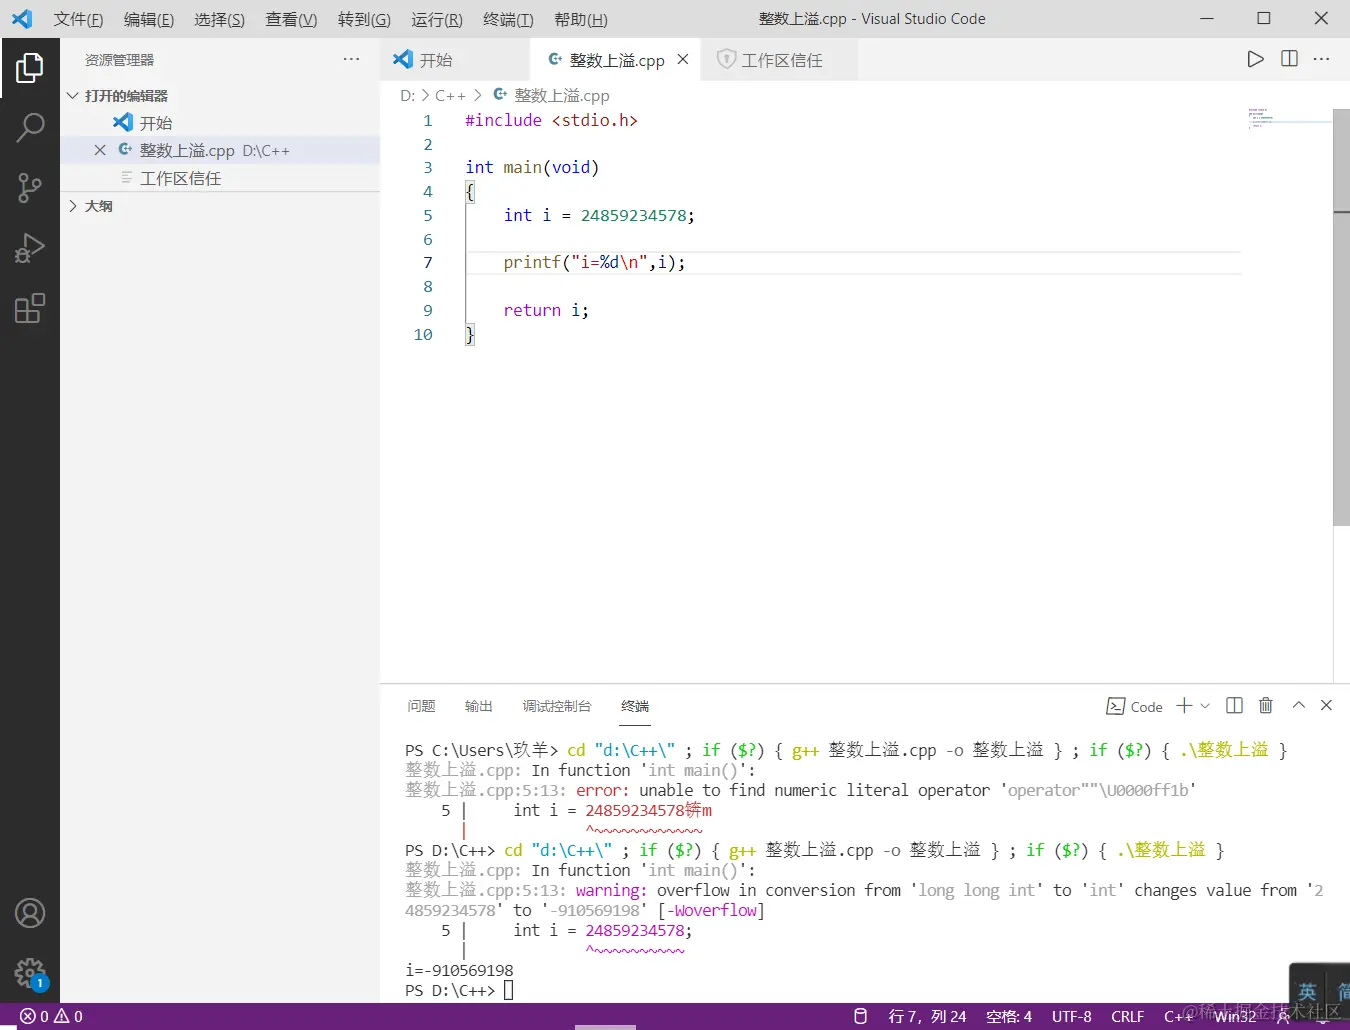Run the code with the play button

pyautogui.click(x=1255, y=59)
